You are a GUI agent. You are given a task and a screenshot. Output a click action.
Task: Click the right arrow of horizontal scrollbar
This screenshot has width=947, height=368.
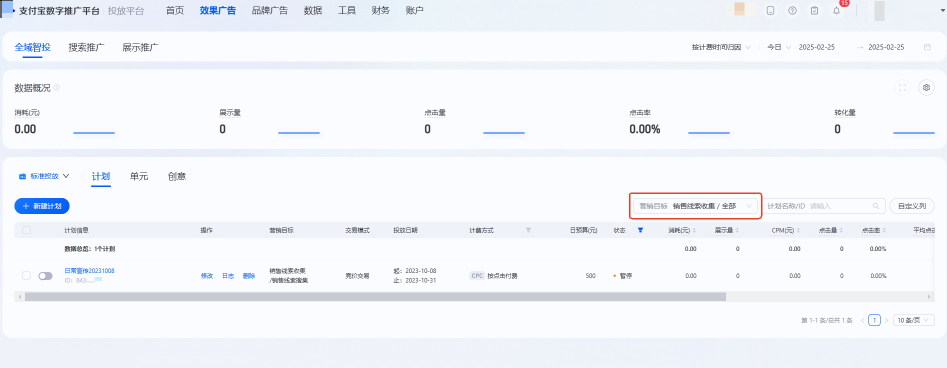(x=930, y=297)
